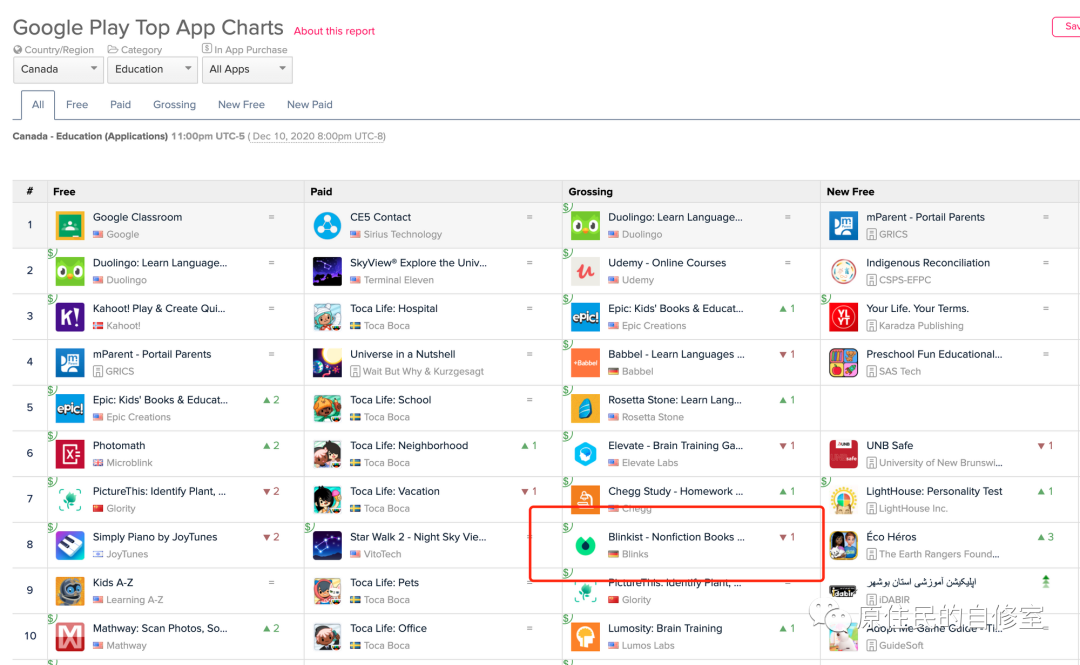
Task: Switch to the Grossing tab
Action: click(174, 105)
